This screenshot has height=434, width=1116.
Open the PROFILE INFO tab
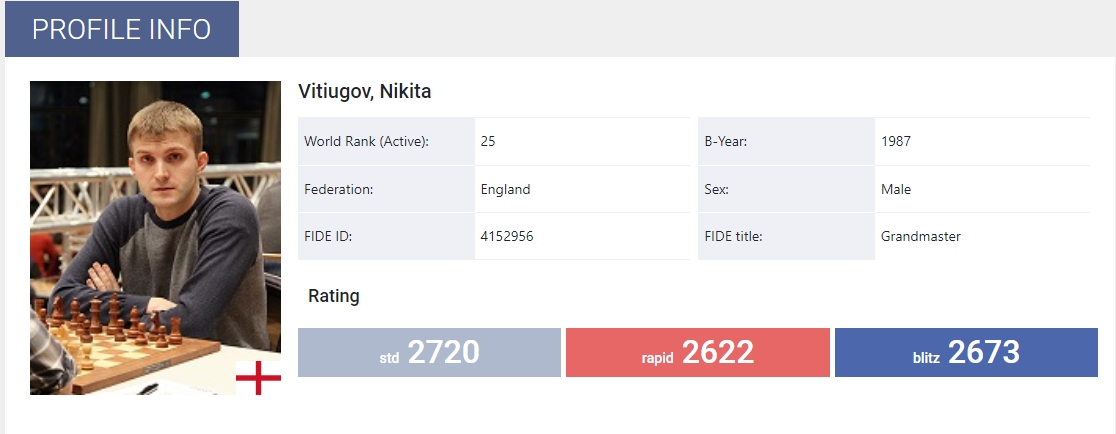(x=121, y=29)
